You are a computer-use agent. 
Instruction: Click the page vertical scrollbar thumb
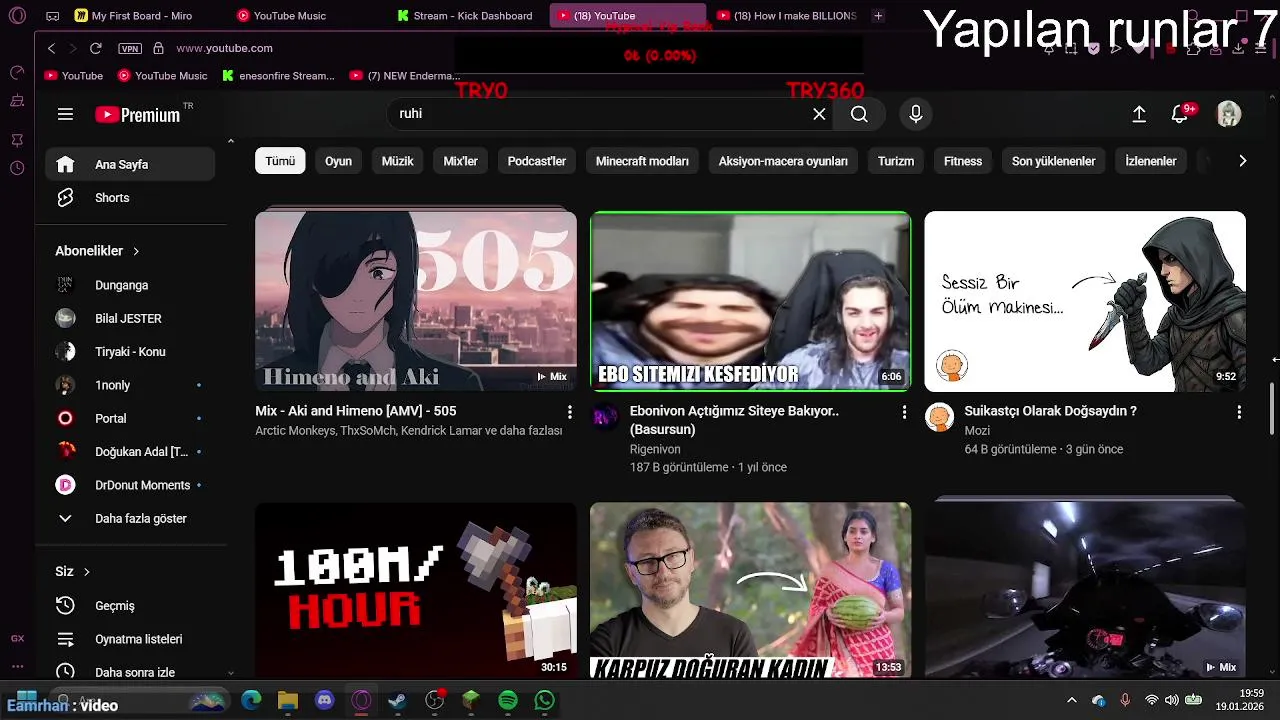pyautogui.click(x=1273, y=408)
